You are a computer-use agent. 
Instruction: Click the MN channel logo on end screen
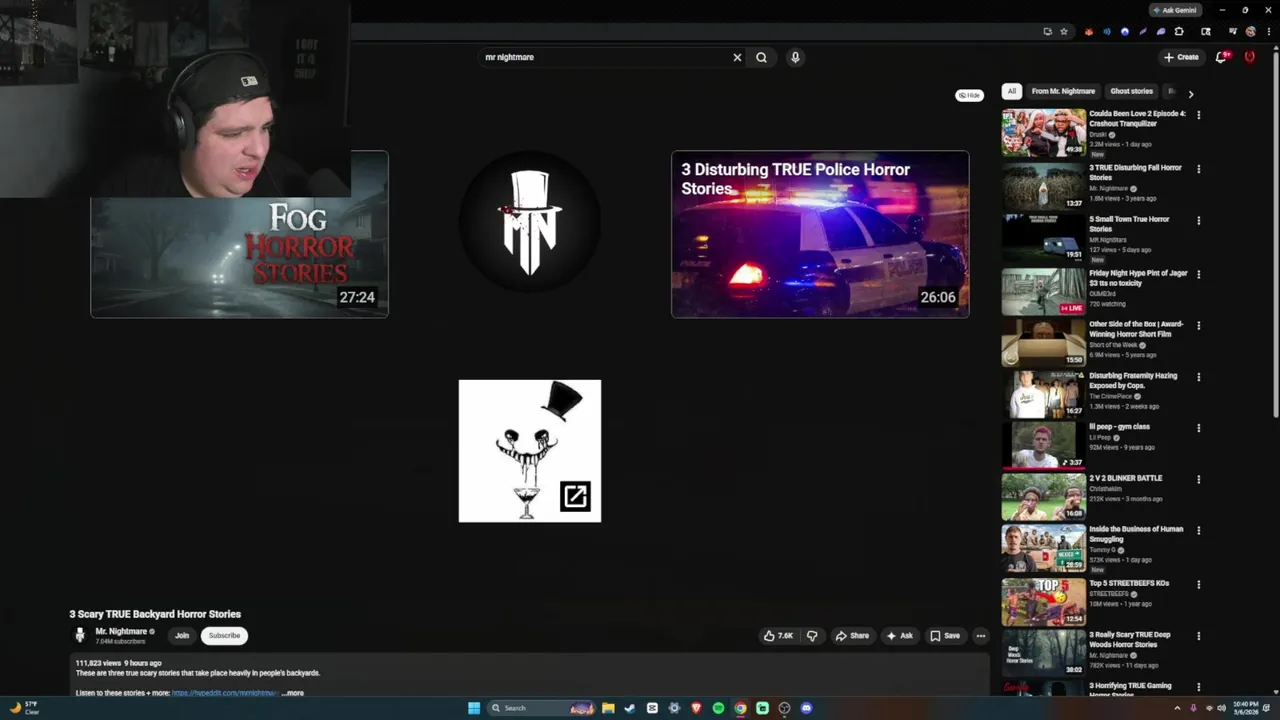(x=530, y=222)
